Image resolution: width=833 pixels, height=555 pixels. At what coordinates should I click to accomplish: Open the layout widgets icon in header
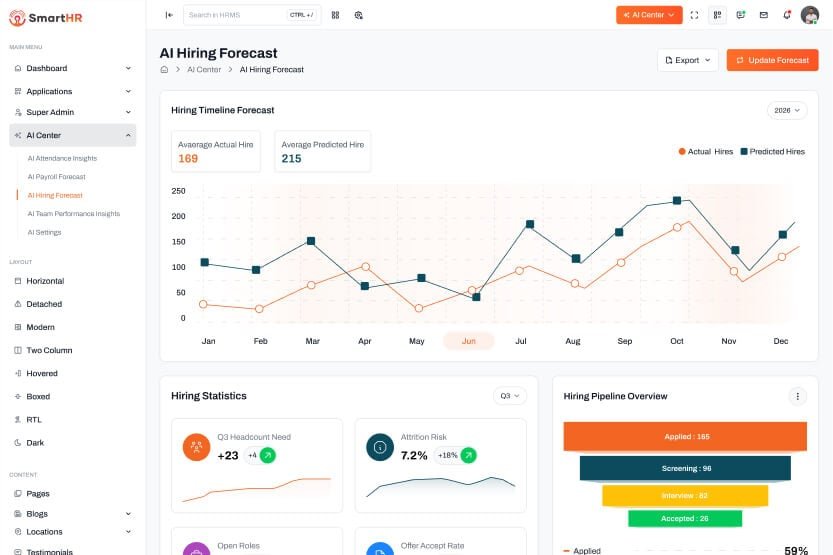717,15
